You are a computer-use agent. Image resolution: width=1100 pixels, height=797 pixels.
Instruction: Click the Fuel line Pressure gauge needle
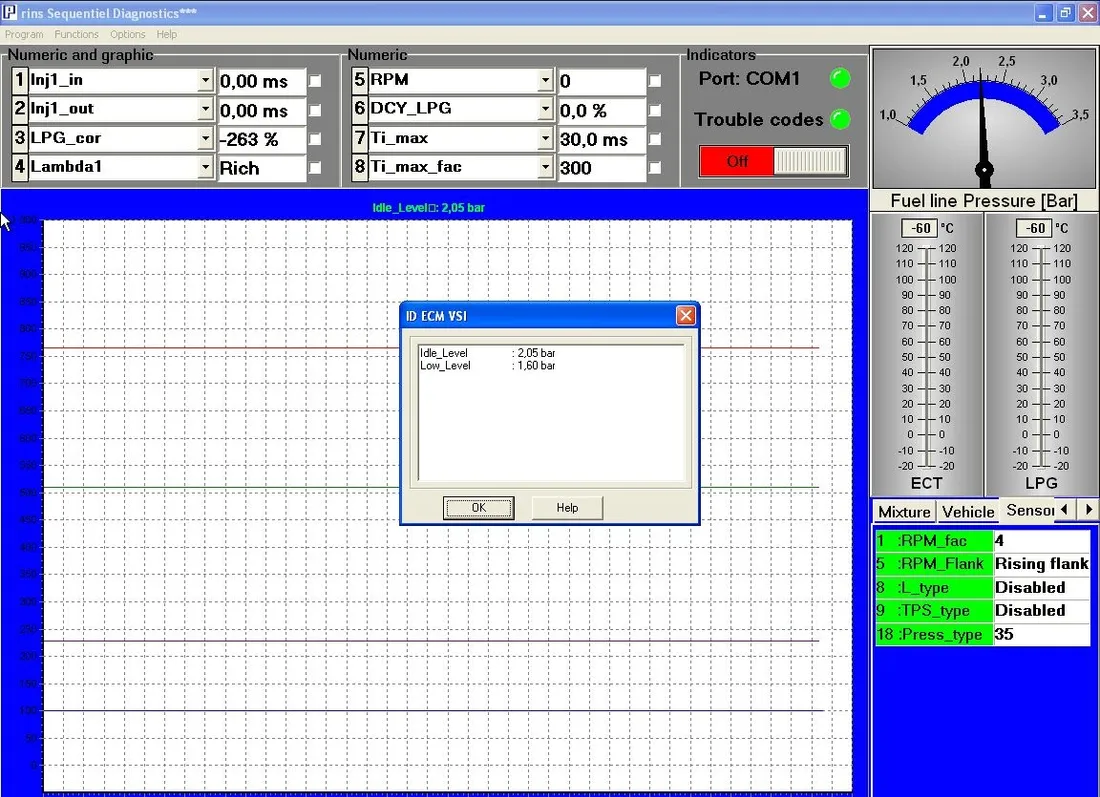(983, 140)
